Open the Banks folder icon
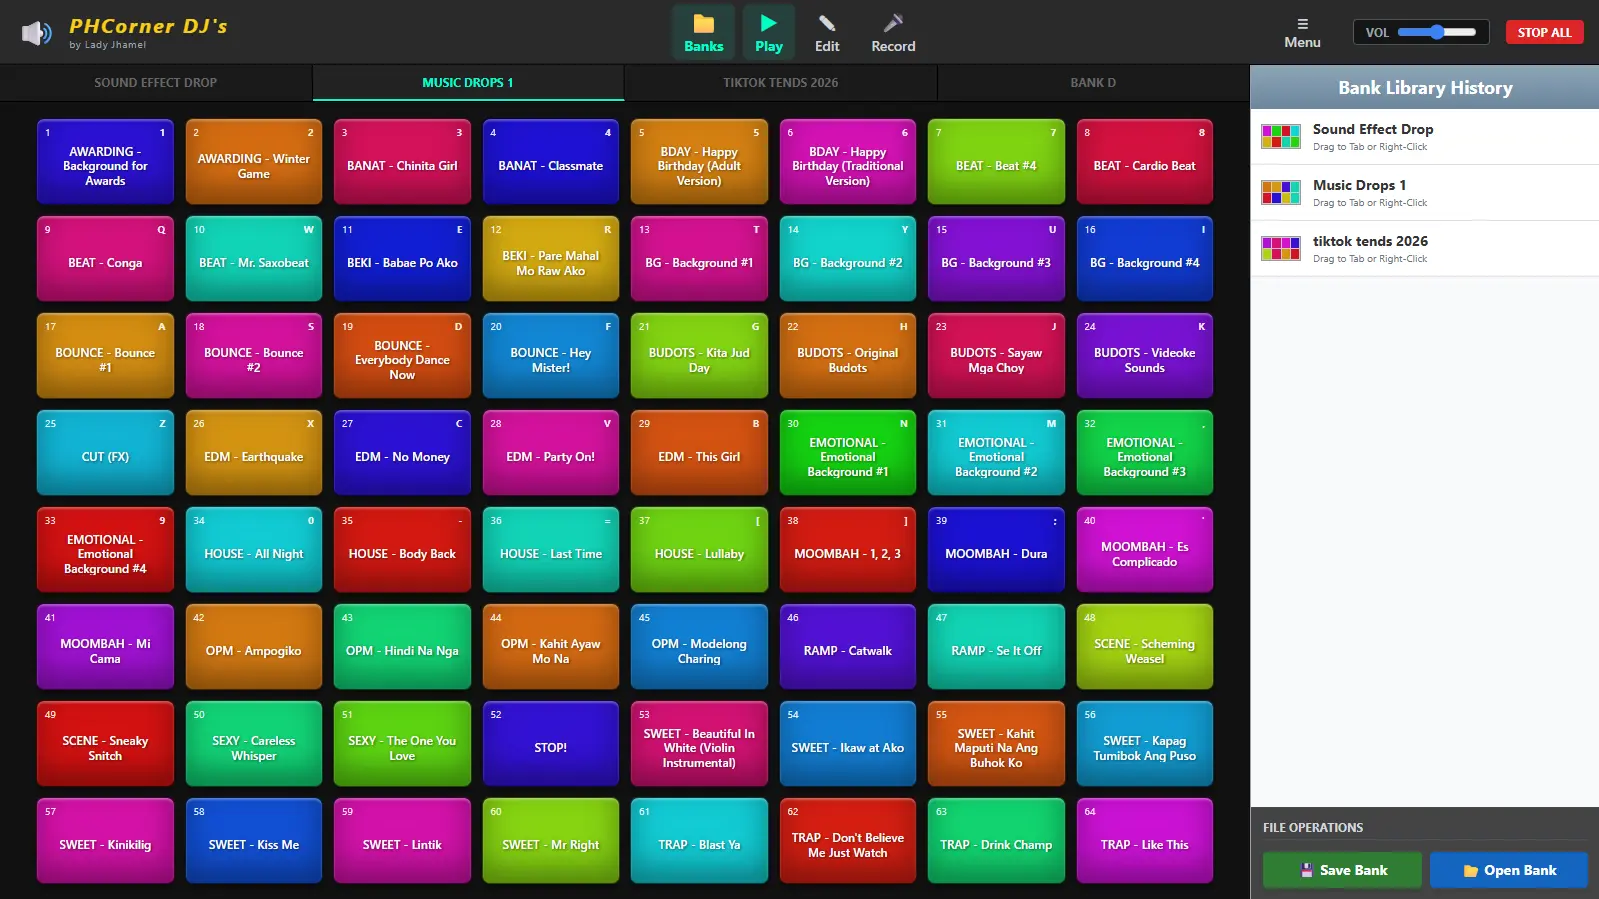This screenshot has width=1599, height=899. pos(704,32)
